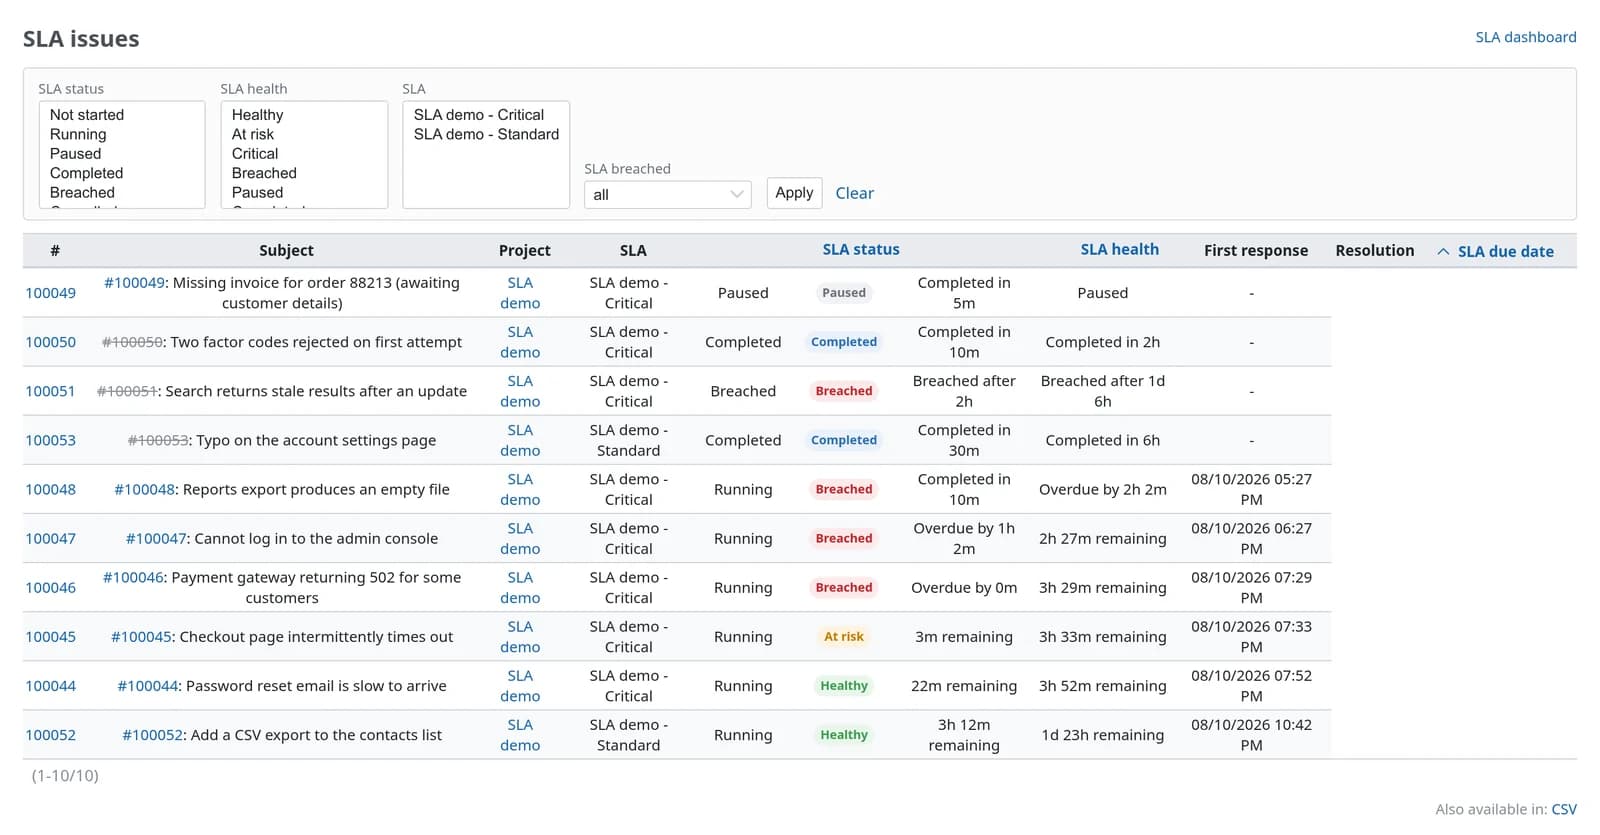Viewport: 1600px width, 835px height.
Task: Open the SLA breached dropdown
Action: [x=667, y=194]
